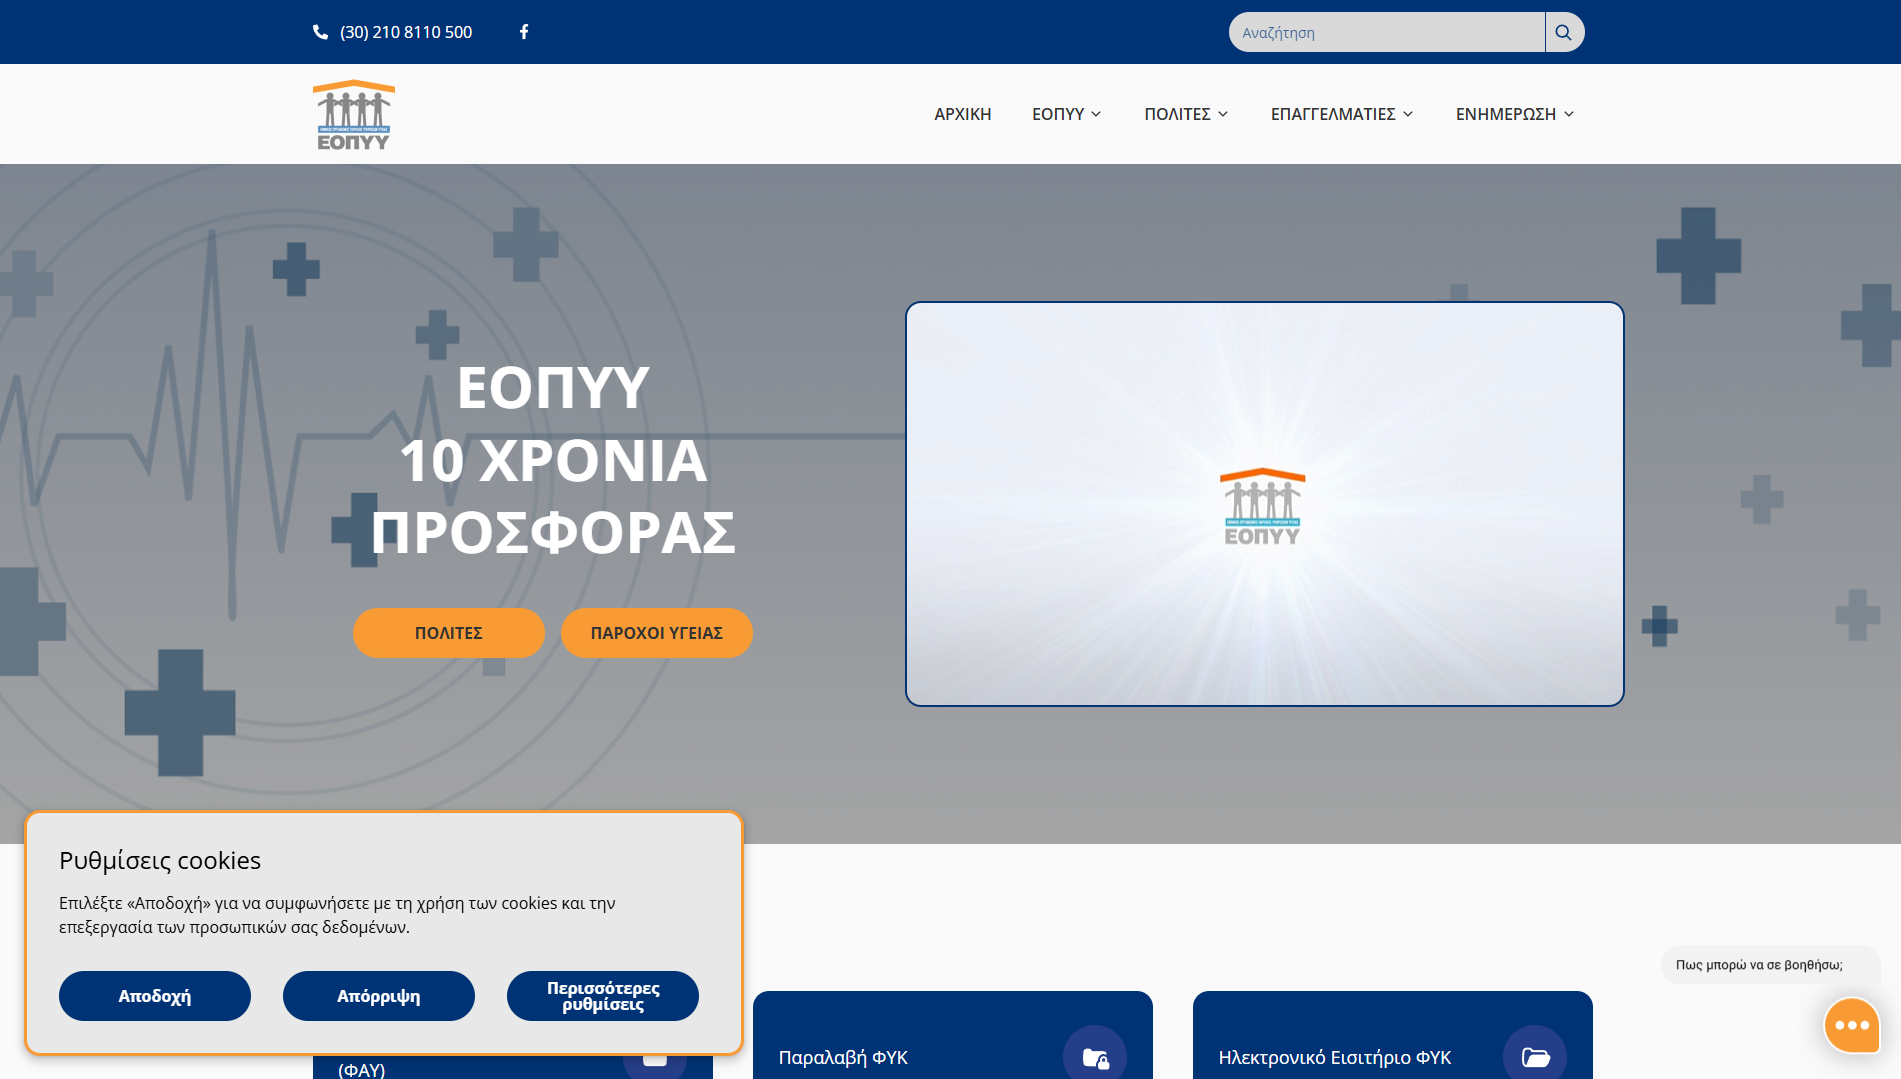This screenshot has height=1079, width=1901.
Task: Click into the Αναζήτηση search field
Action: pyautogui.click(x=1387, y=32)
